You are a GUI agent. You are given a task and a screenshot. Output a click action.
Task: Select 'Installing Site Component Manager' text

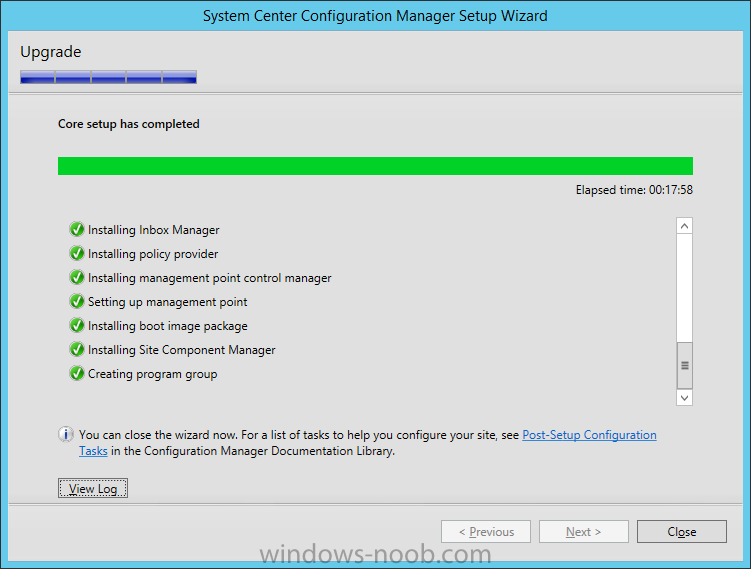point(182,350)
